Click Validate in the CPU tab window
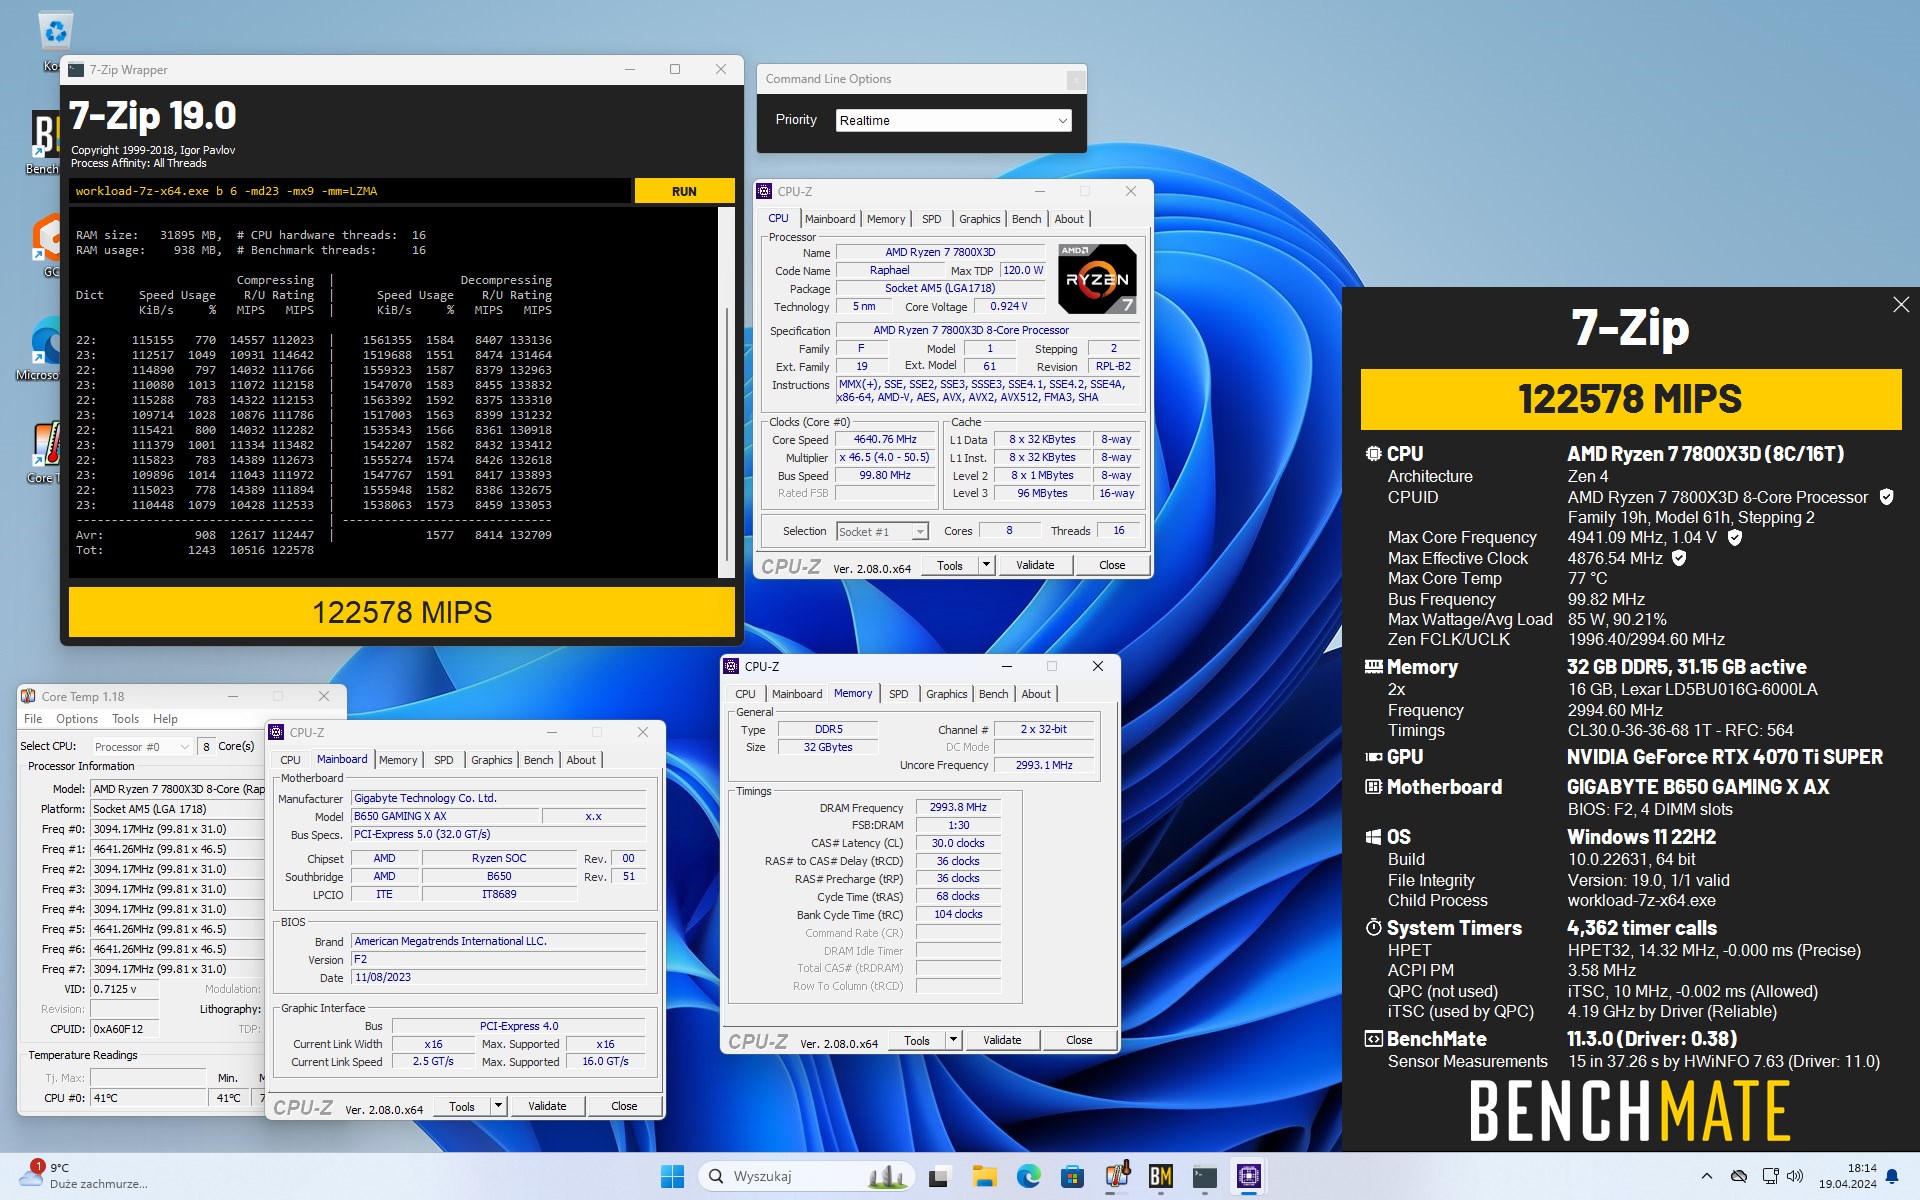Screen dimensions: 1920x1200 coord(1035,565)
